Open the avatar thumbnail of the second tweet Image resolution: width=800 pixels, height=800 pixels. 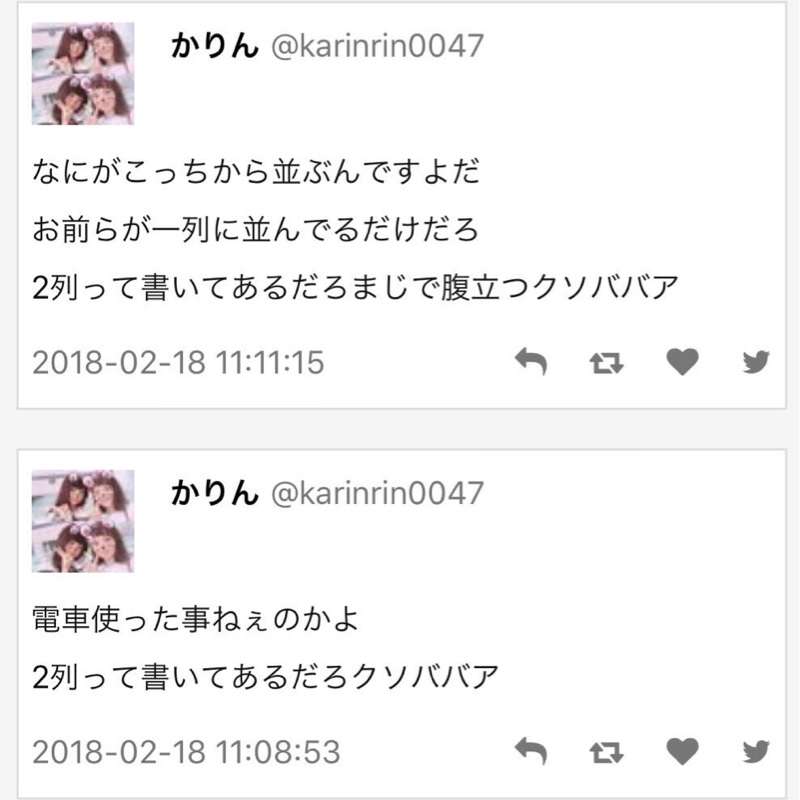(83, 521)
